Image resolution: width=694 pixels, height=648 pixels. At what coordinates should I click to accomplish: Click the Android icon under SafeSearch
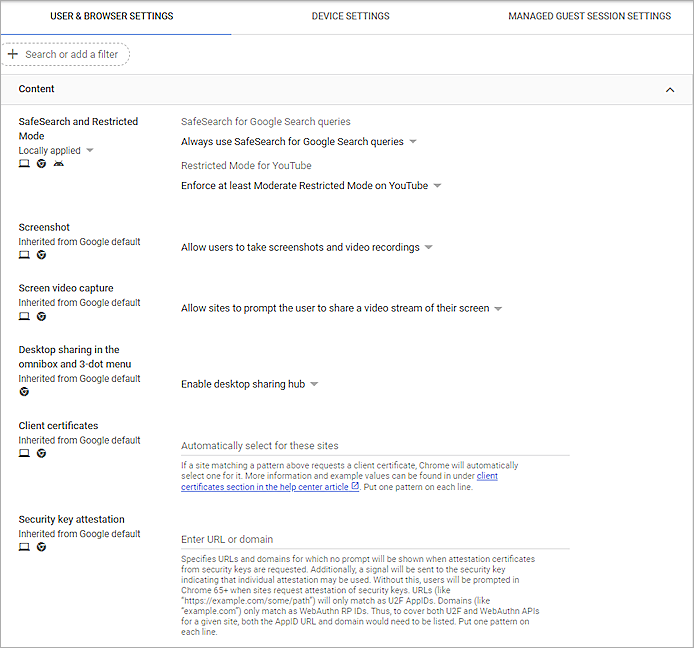(x=58, y=163)
